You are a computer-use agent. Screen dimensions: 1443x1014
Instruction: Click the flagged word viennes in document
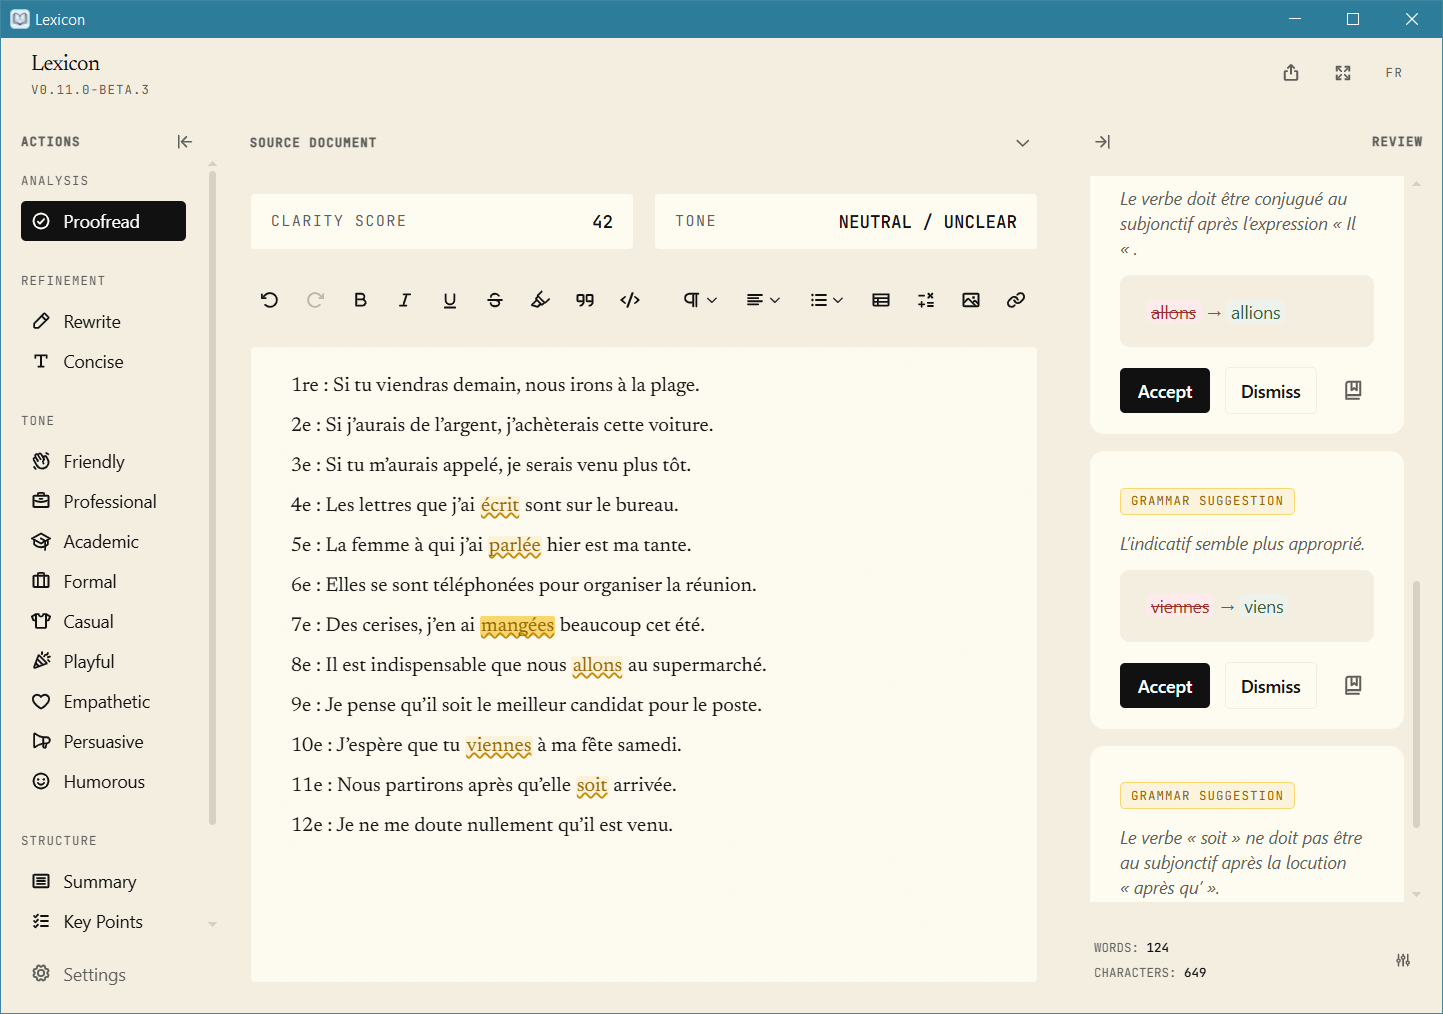point(499,745)
